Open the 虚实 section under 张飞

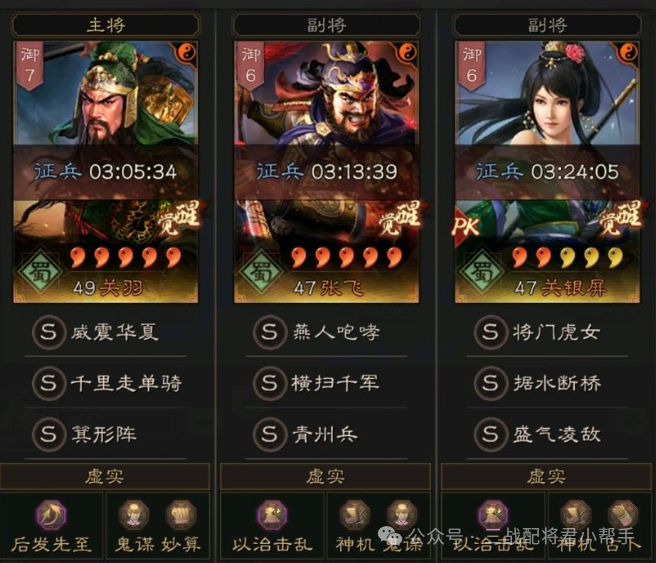pos(325,476)
